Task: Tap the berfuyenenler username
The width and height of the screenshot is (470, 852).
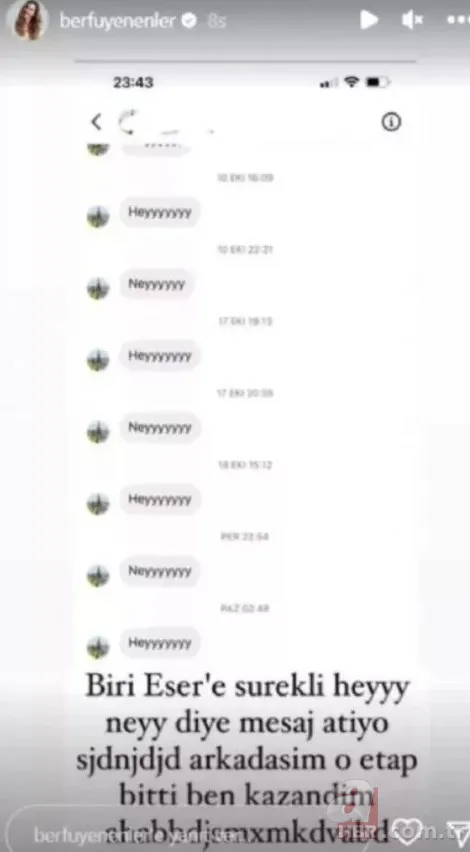Action: [x=118, y=21]
